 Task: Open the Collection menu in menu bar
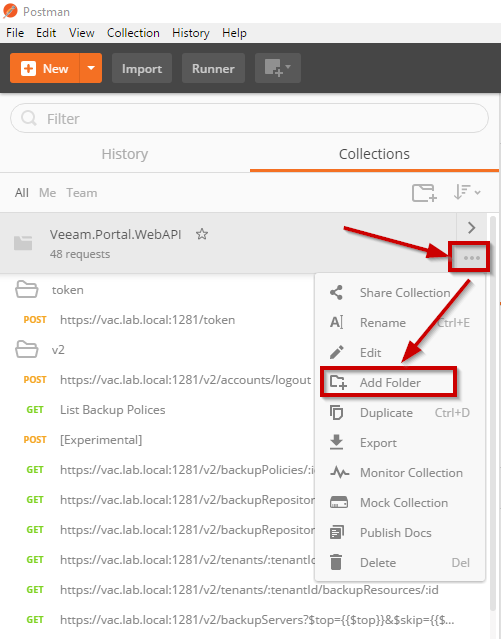133,33
